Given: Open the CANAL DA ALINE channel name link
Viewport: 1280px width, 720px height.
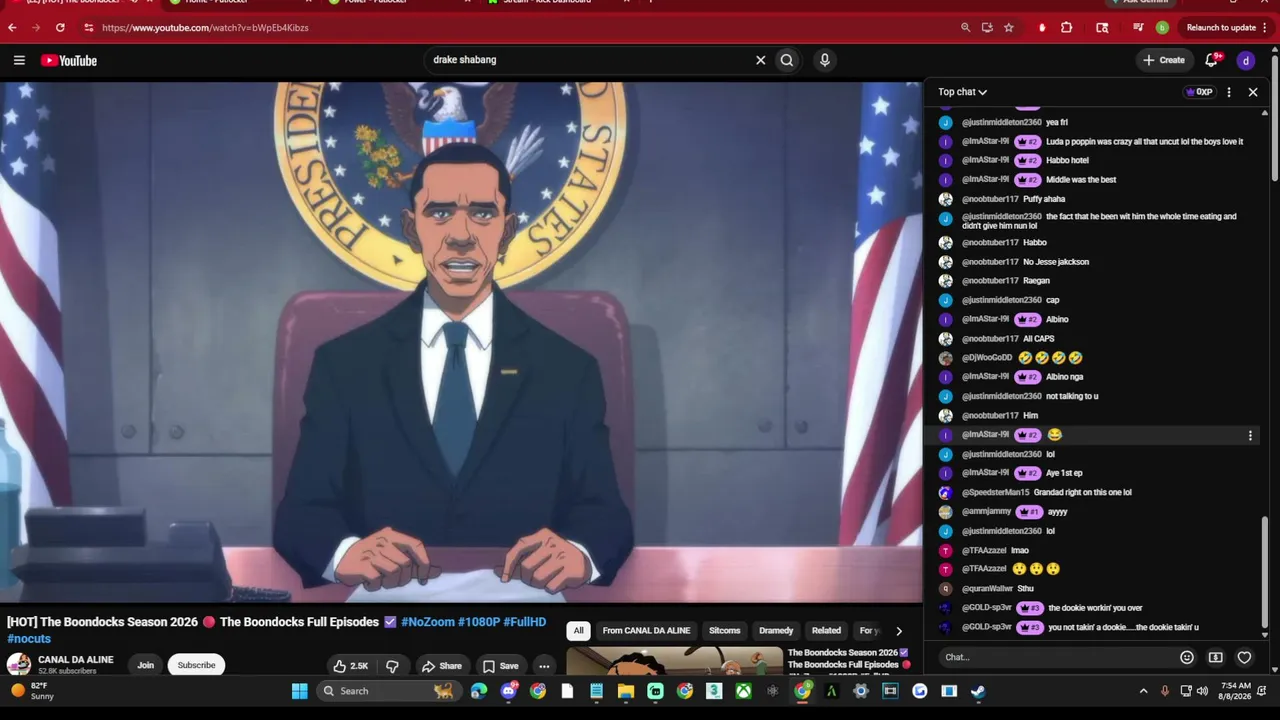Looking at the screenshot, I should pos(75,660).
